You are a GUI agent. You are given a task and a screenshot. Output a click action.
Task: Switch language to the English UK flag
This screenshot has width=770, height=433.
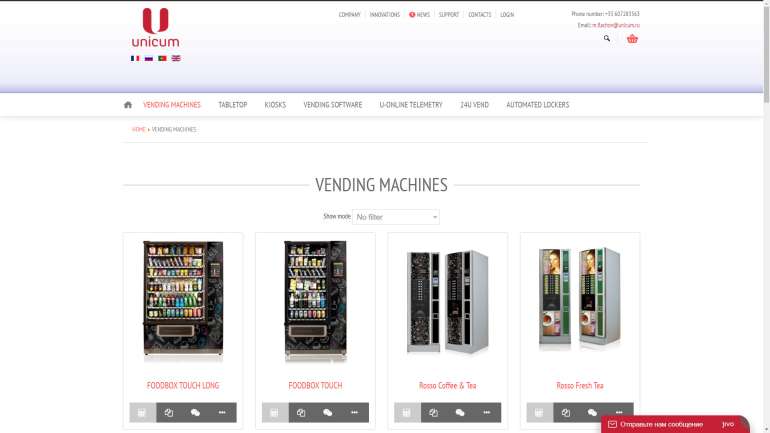pos(176,58)
